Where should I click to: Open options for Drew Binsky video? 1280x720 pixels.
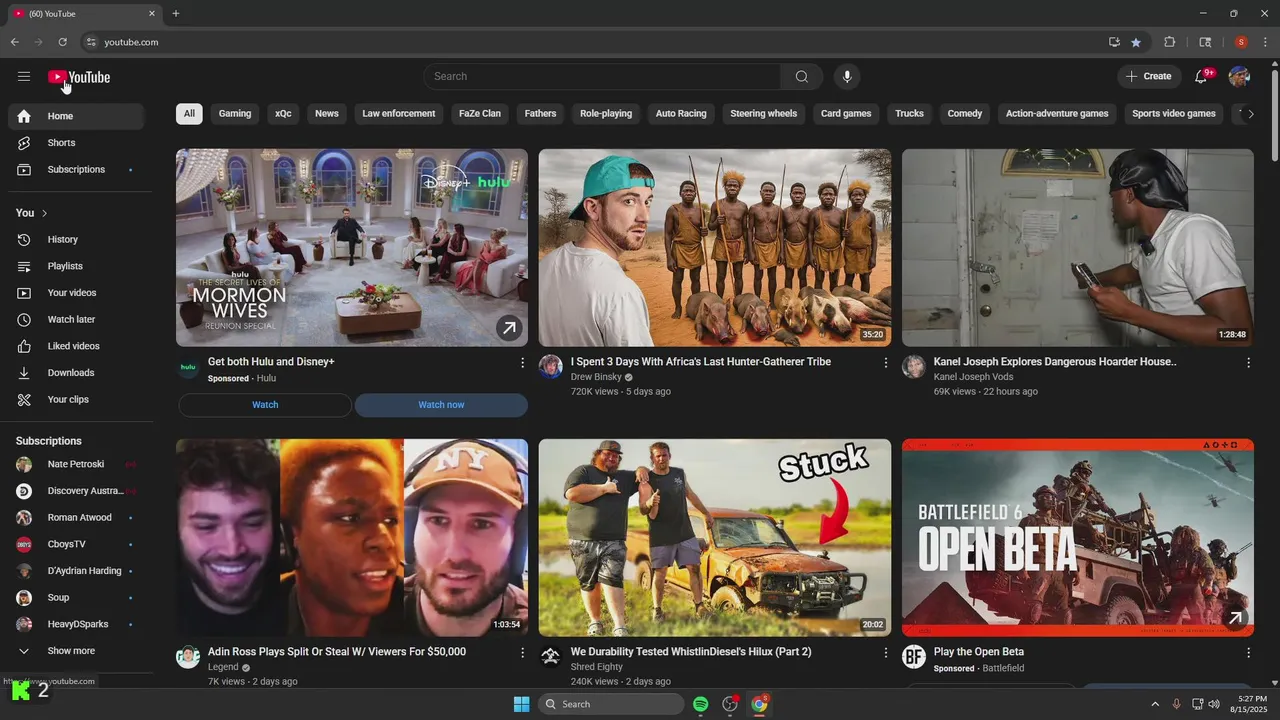pyautogui.click(x=885, y=363)
